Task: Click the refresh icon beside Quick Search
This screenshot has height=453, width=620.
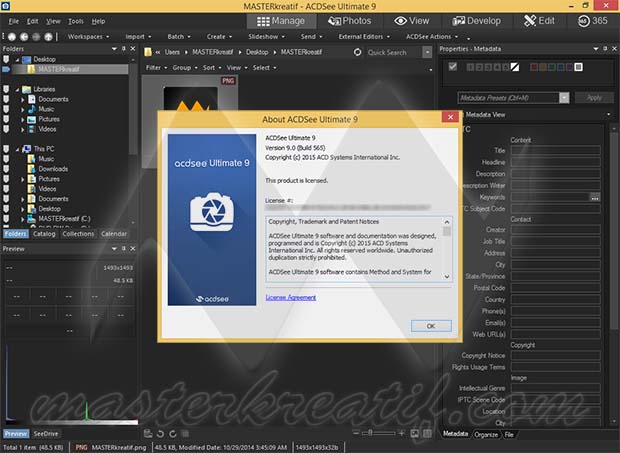Action: (357, 52)
